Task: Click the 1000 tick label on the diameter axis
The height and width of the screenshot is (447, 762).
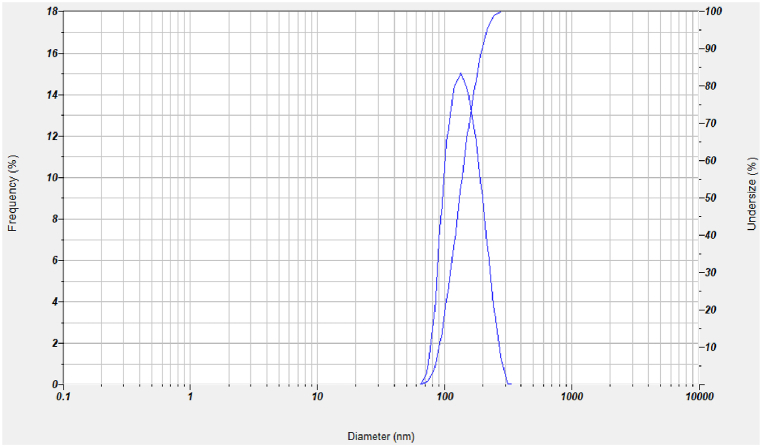Action: pos(571,397)
